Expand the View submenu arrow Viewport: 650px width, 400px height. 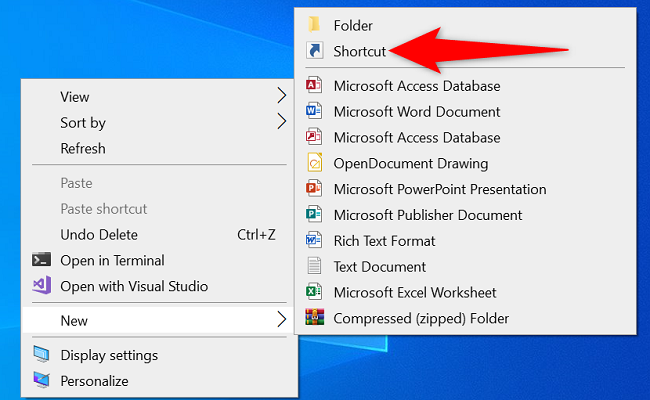coord(282,96)
